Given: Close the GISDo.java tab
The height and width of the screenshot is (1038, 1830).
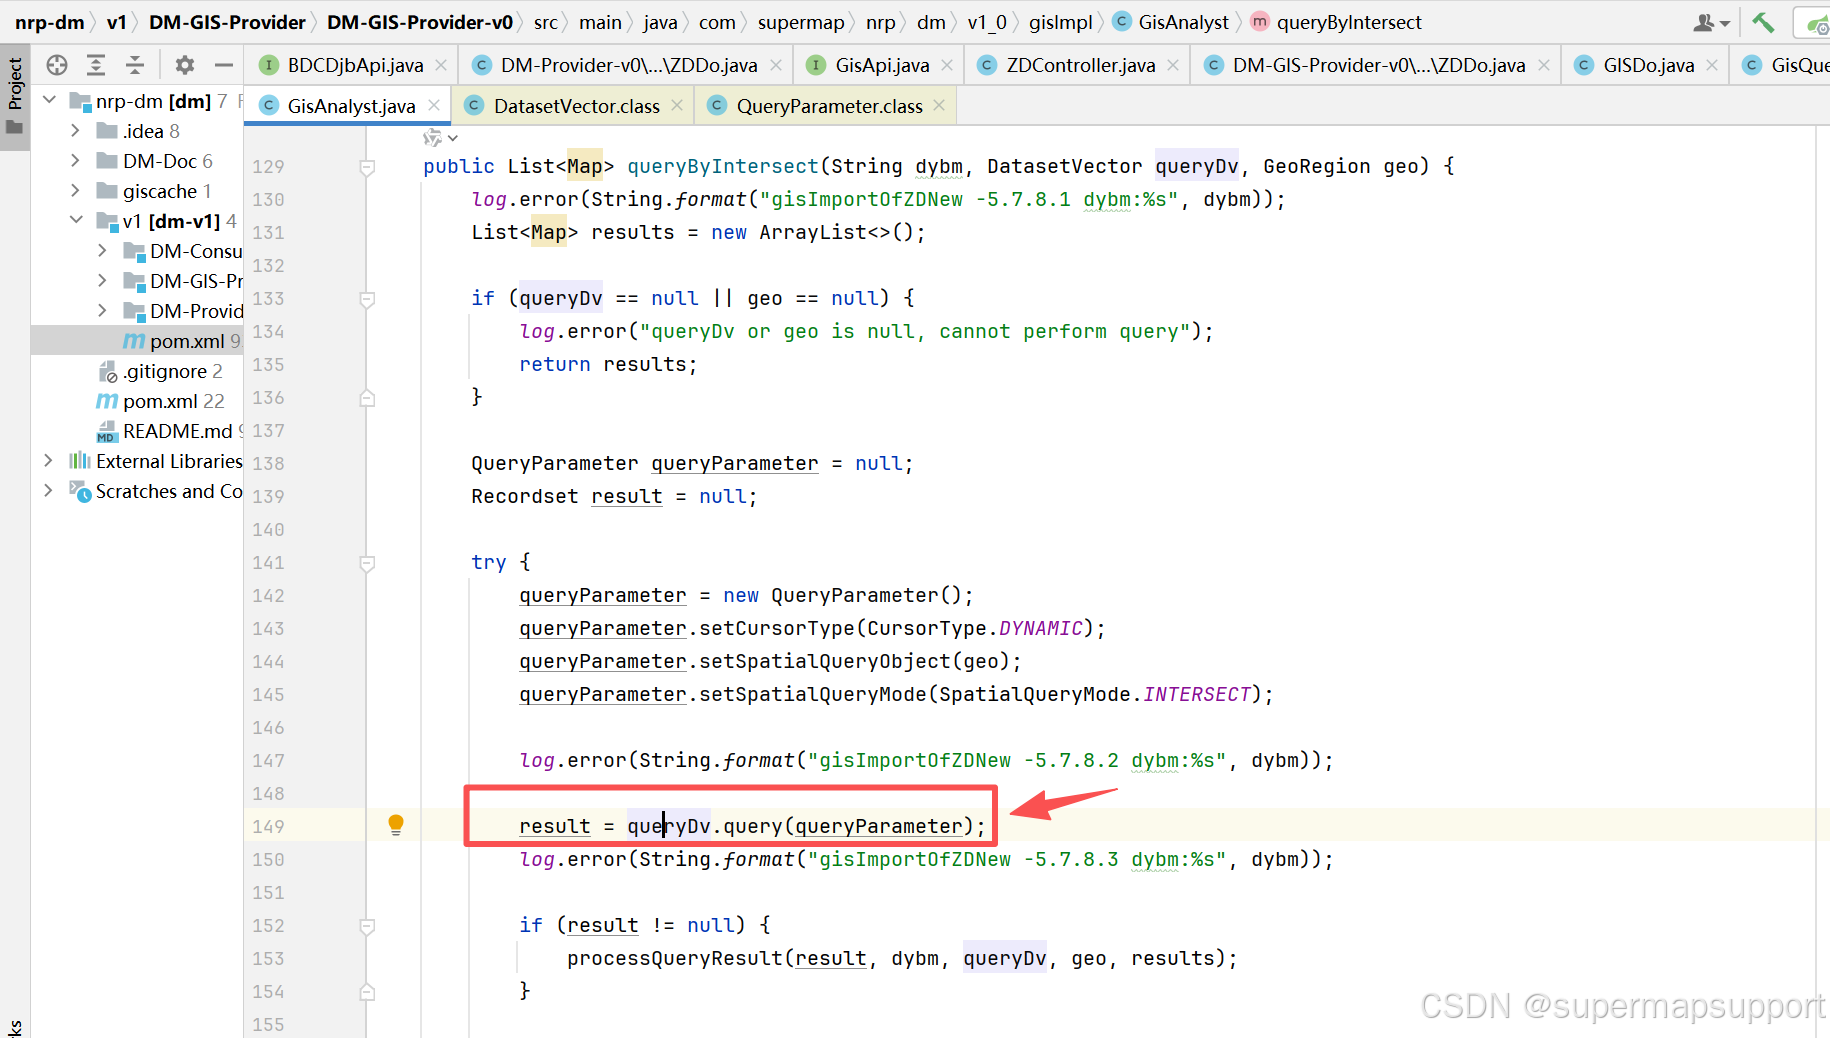Looking at the screenshot, I should click(1712, 65).
